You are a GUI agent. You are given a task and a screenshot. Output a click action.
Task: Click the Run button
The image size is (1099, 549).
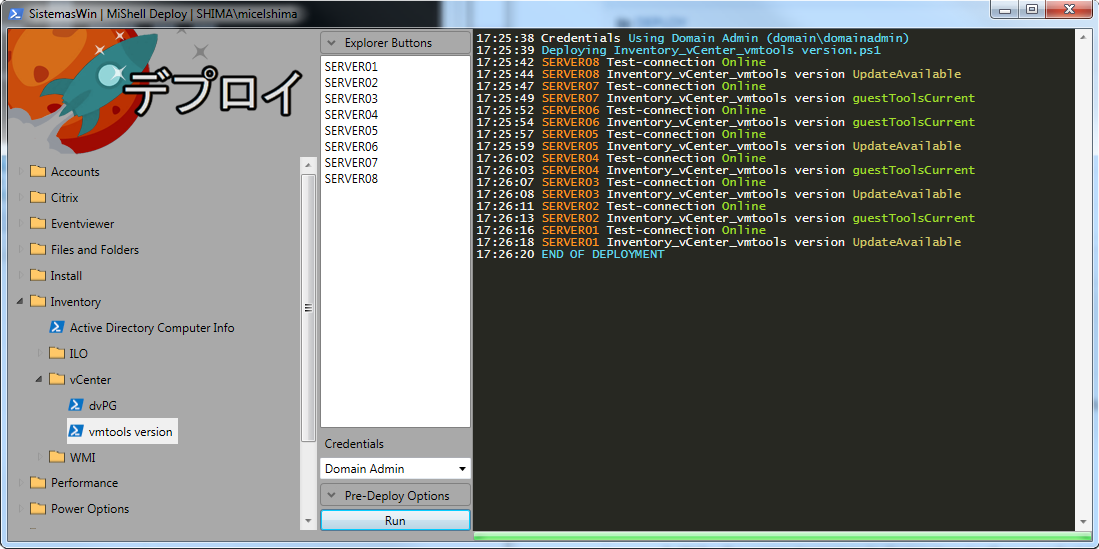tap(395, 521)
